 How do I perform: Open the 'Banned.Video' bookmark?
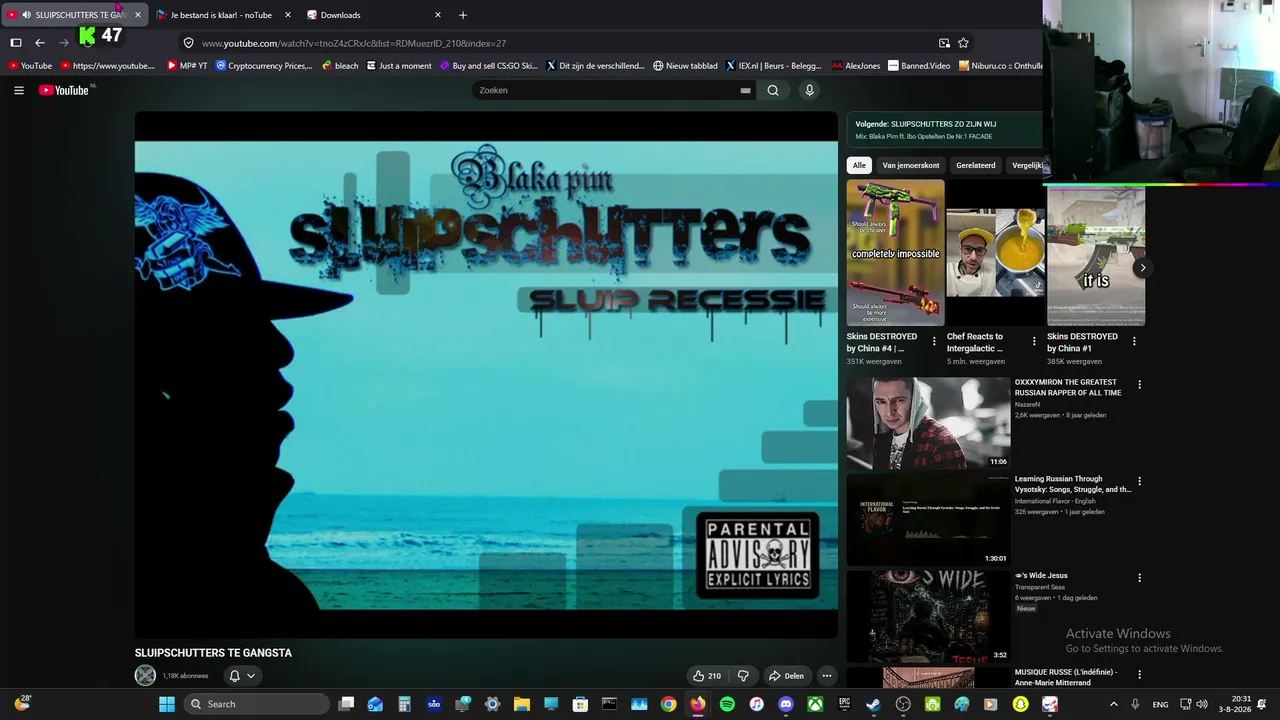(x=919, y=66)
